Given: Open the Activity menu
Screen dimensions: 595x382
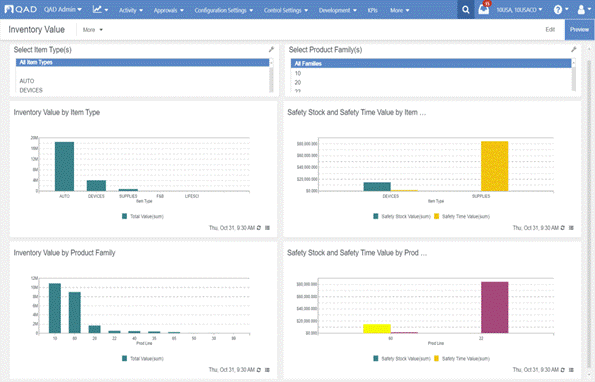Looking at the screenshot, I should (131, 10).
